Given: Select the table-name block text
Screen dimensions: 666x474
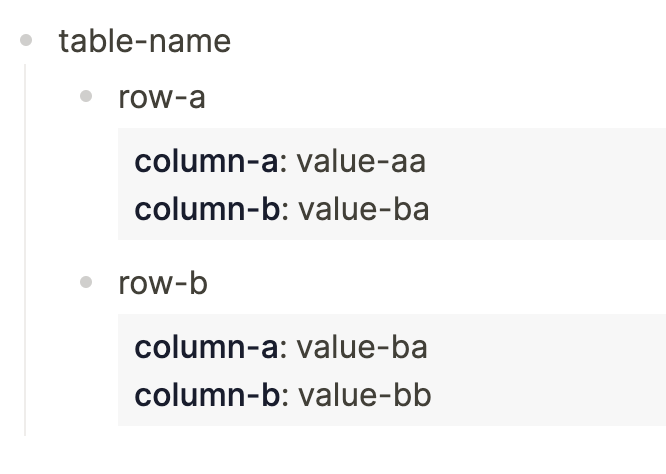Looking at the screenshot, I should tap(145, 41).
